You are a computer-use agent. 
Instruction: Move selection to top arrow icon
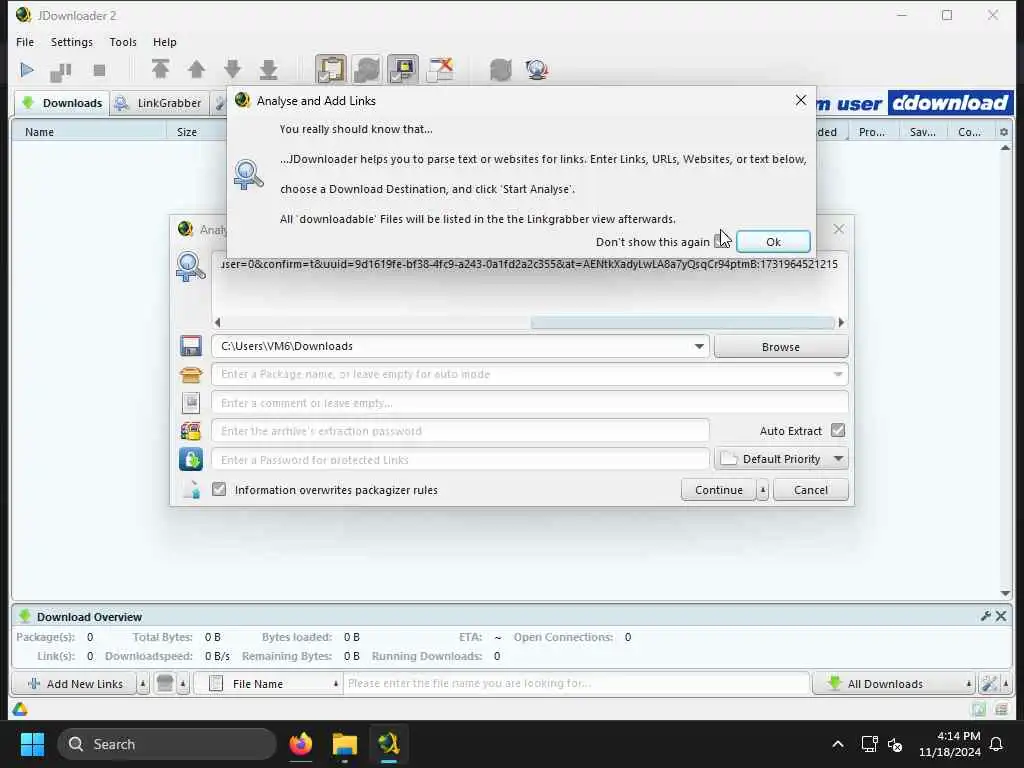(x=161, y=69)
